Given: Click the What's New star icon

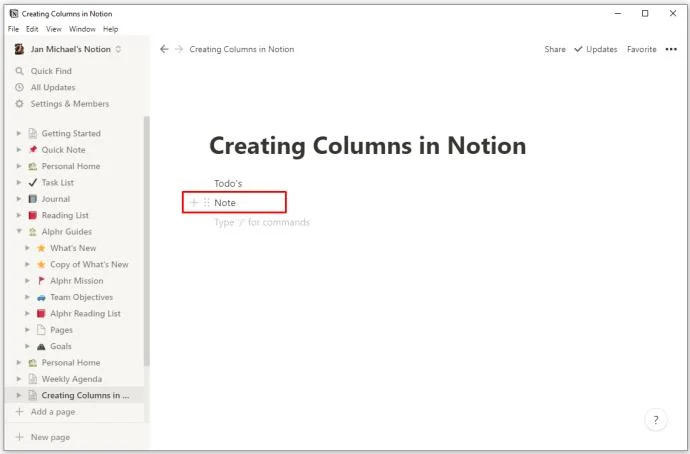Looking at the screenshot, I should click(x=41, y=248).
